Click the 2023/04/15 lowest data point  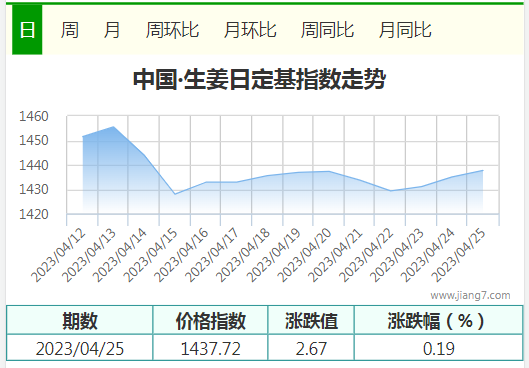click(x=175, y=194)
